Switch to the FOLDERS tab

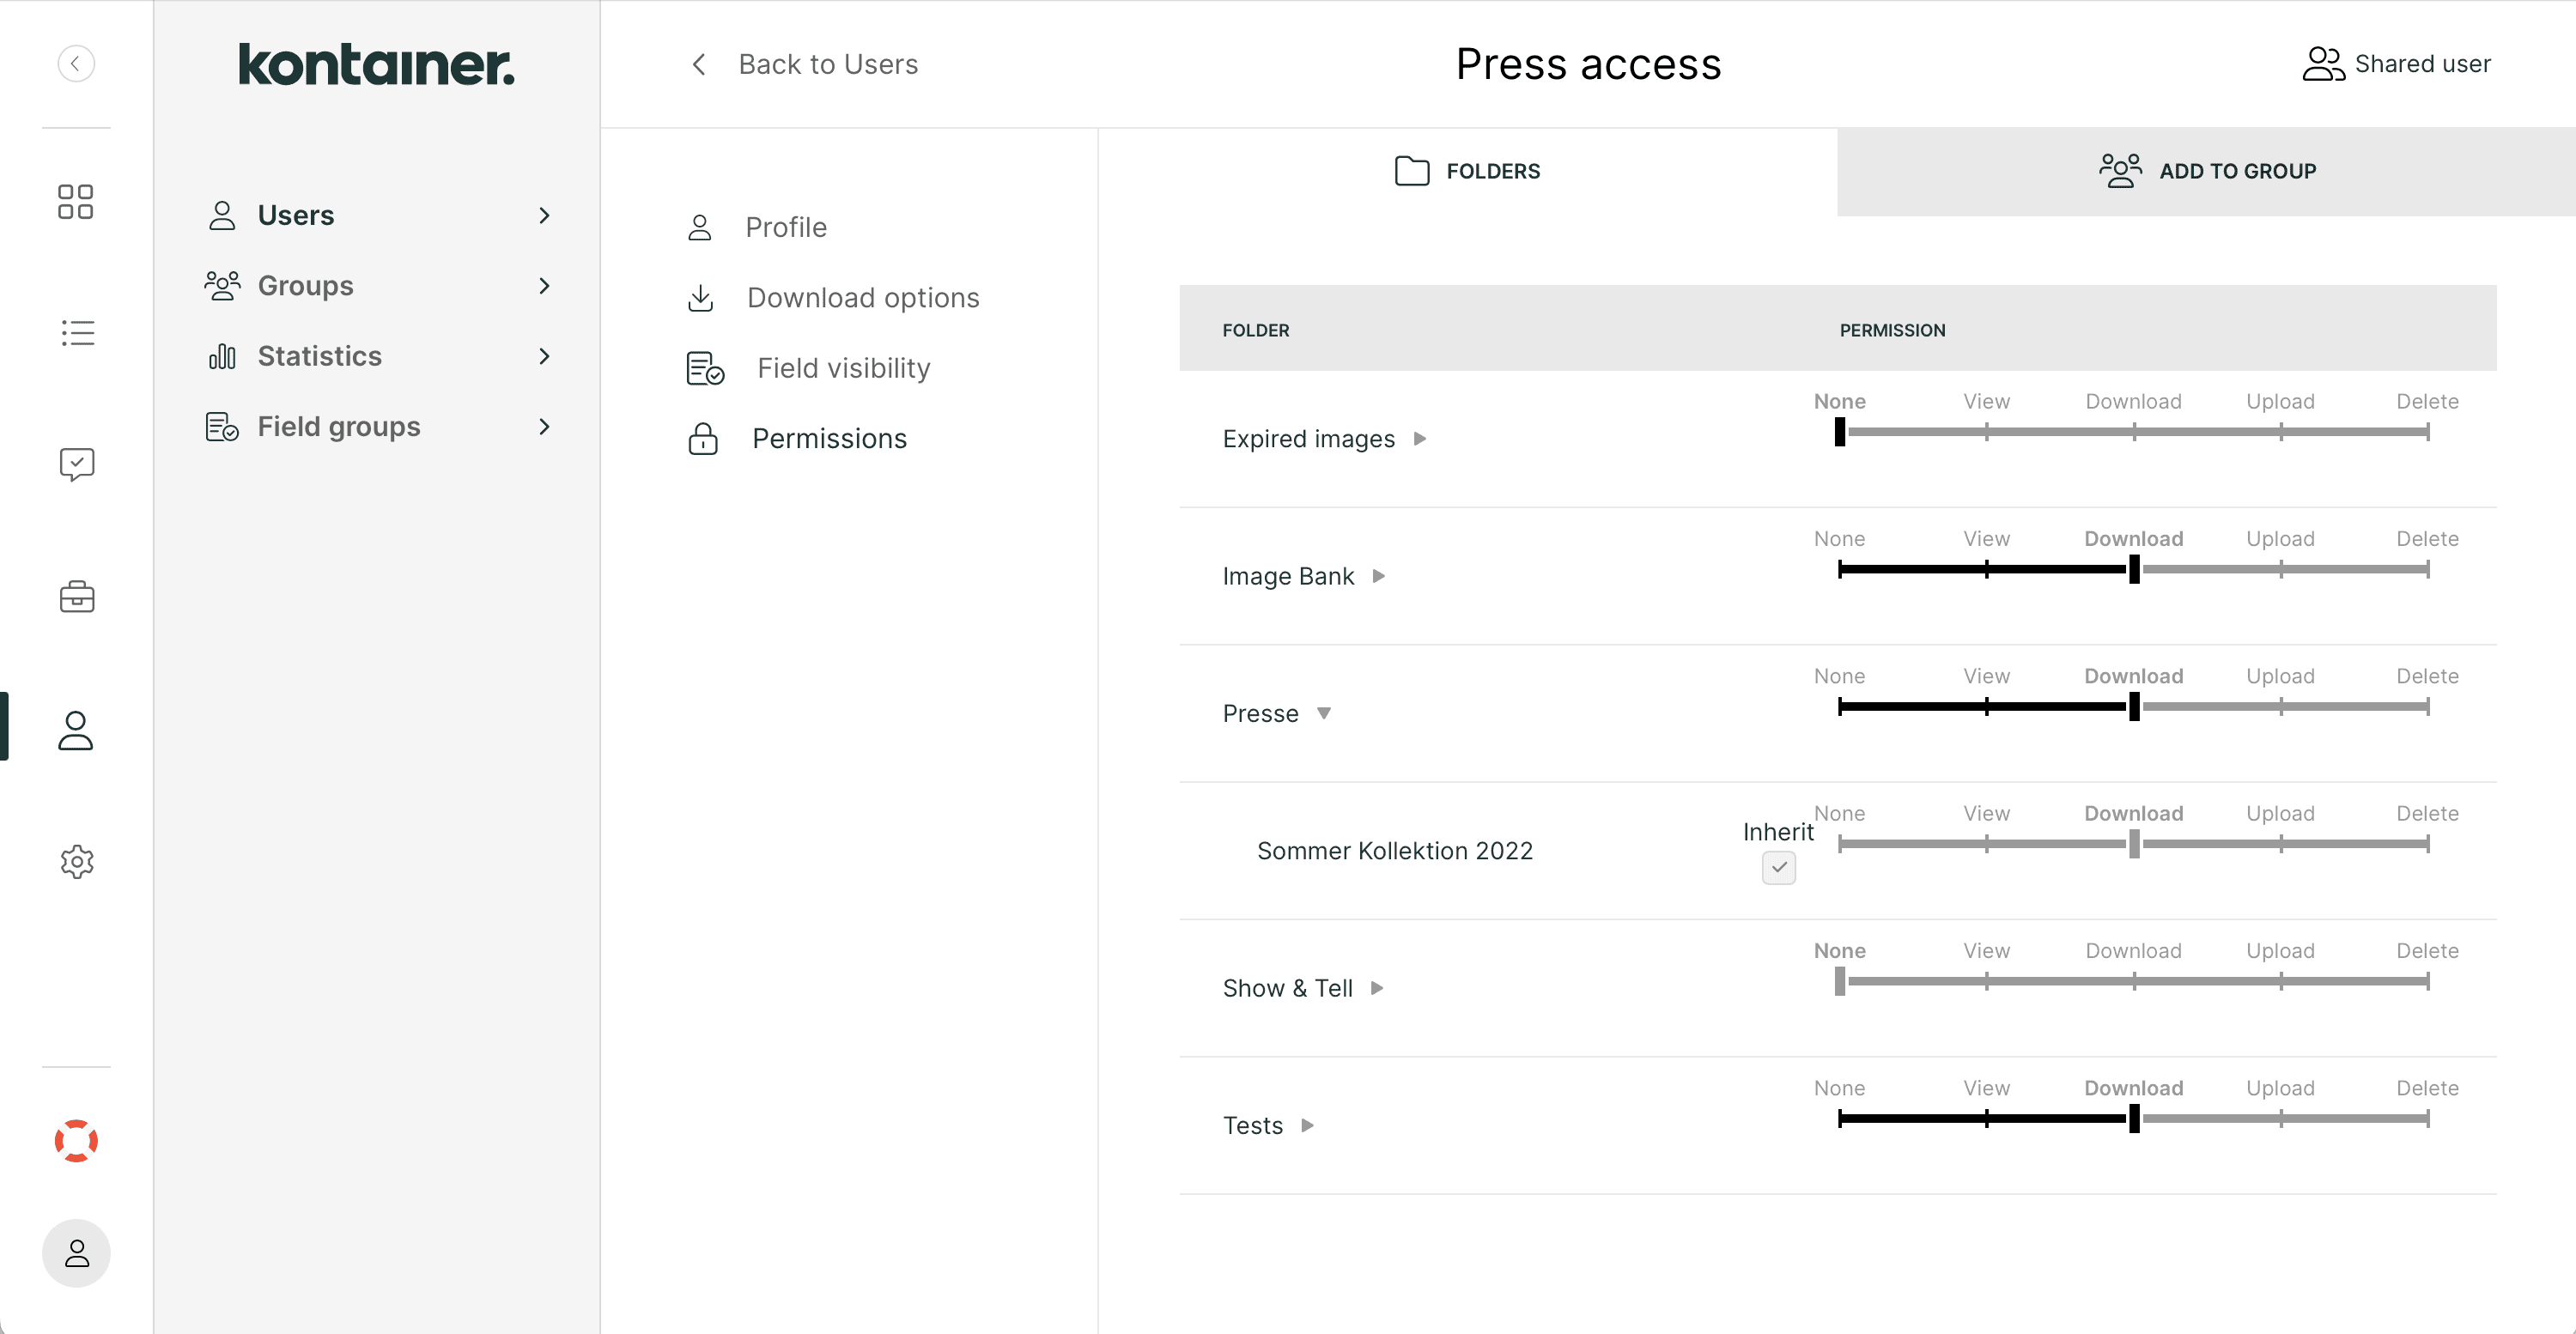point(1466,171)
